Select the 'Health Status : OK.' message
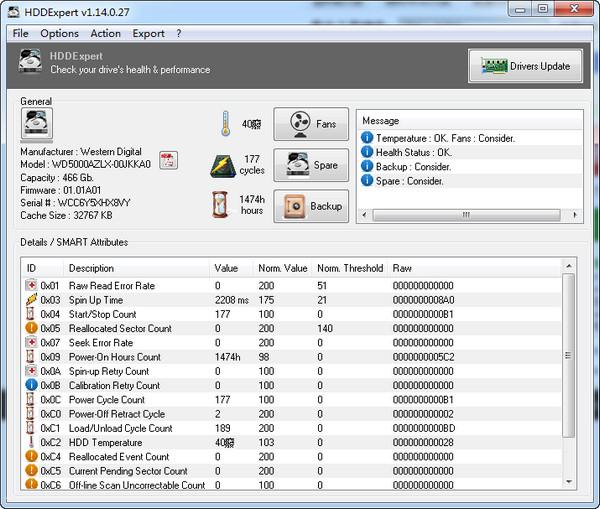The width and height of the screenshot is (600, 509). point(414,152)
